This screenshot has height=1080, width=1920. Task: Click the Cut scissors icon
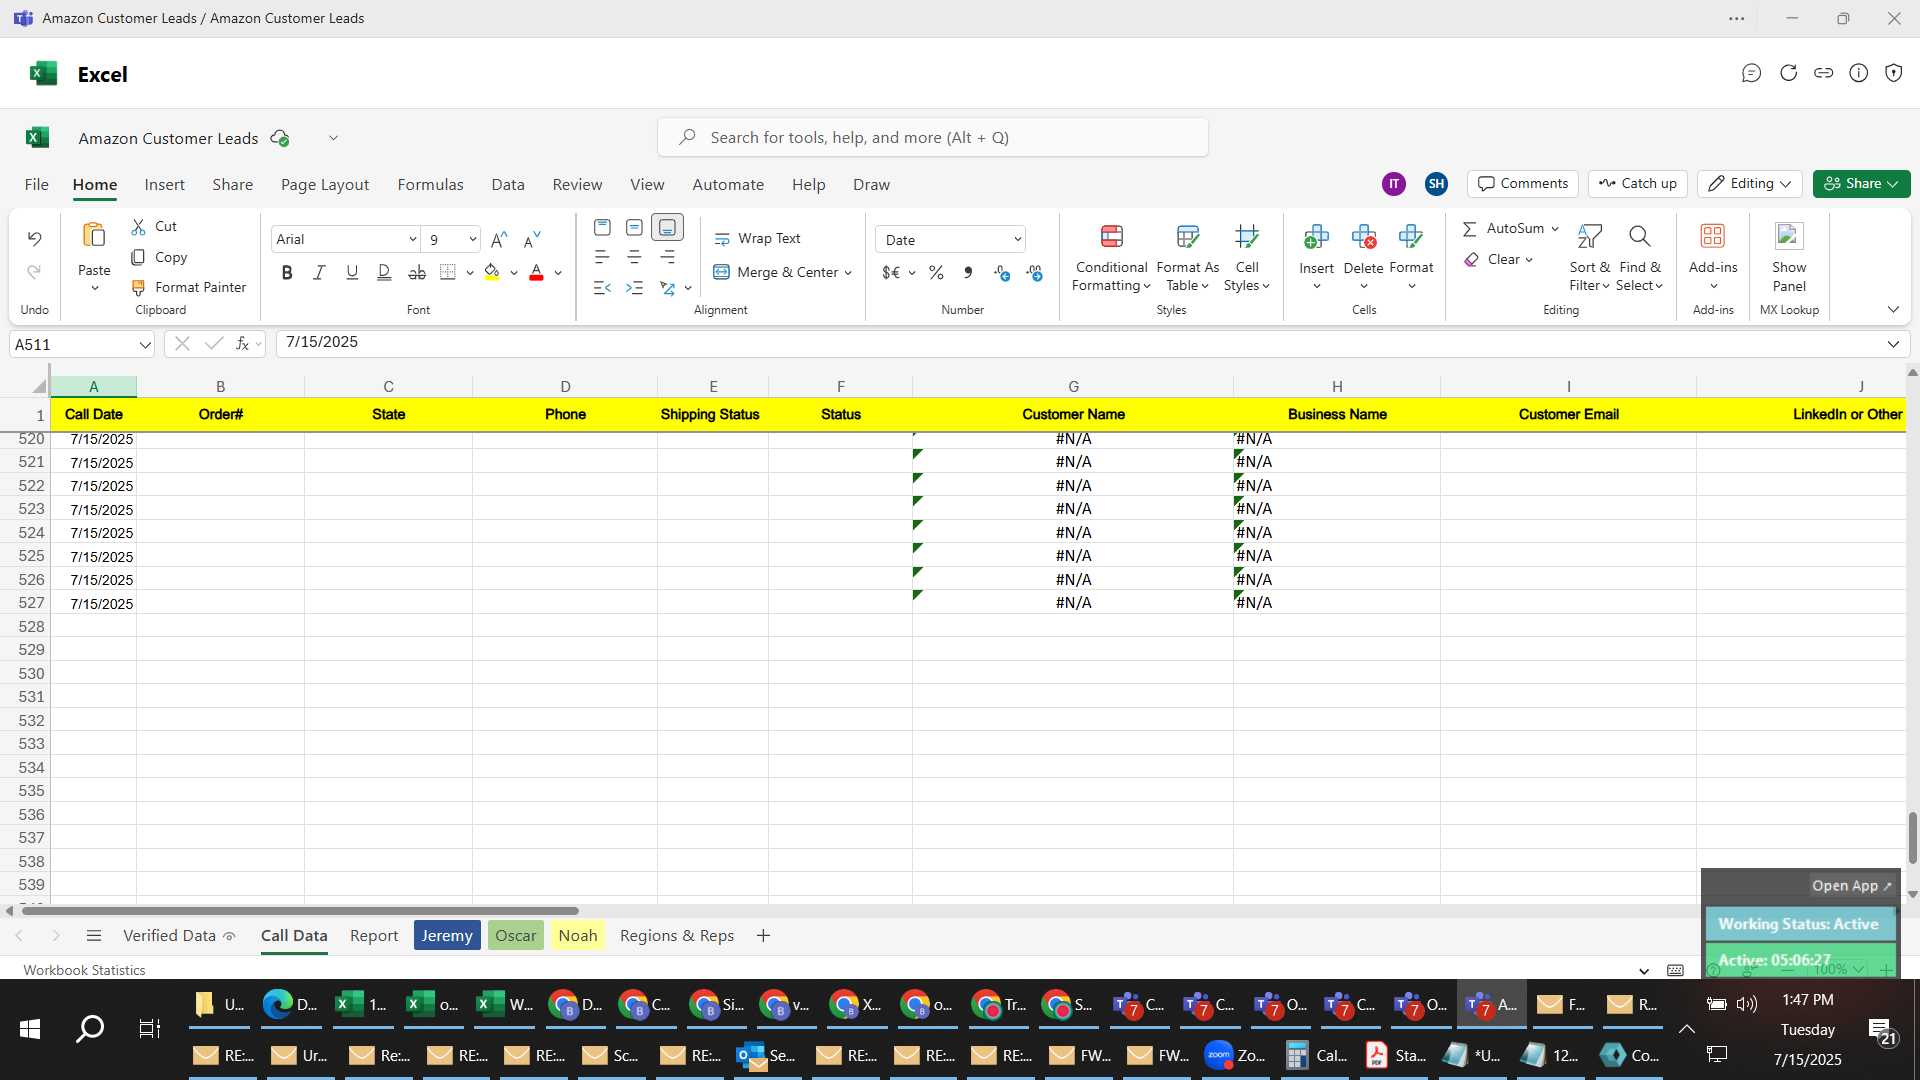coord(138,227)
